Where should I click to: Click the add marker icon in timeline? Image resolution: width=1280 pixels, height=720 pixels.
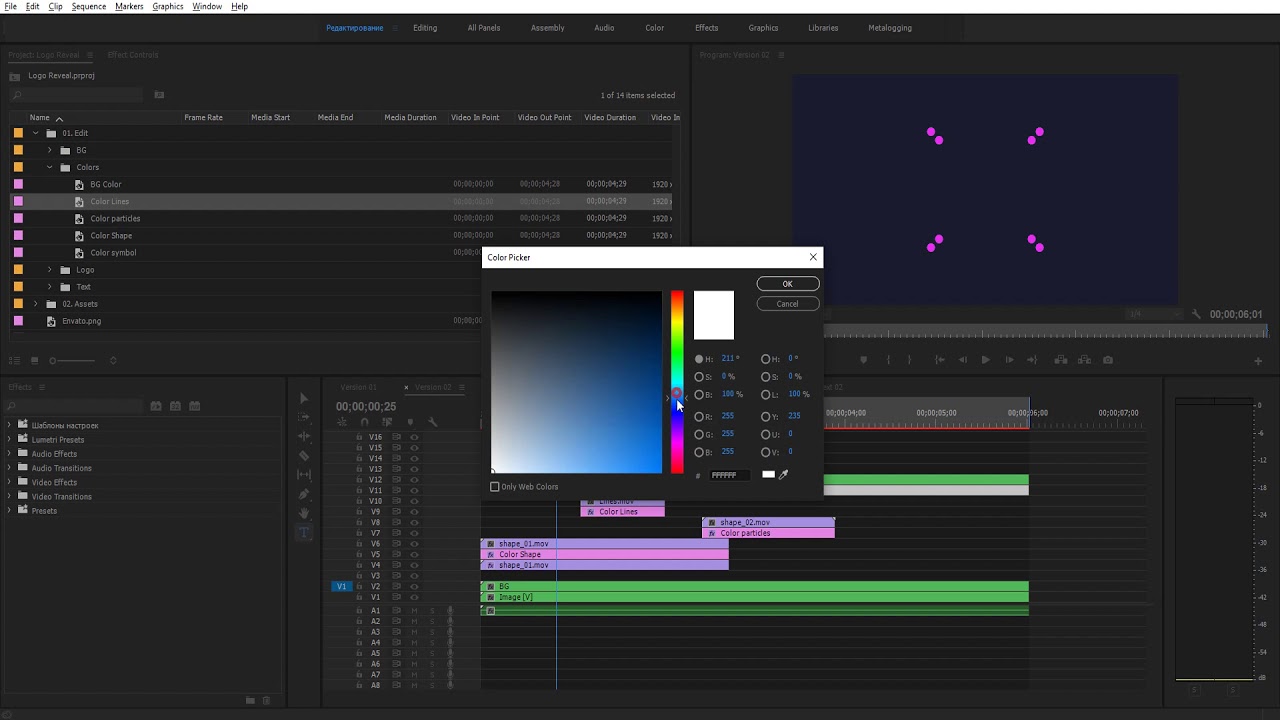[x=410, y=422]
